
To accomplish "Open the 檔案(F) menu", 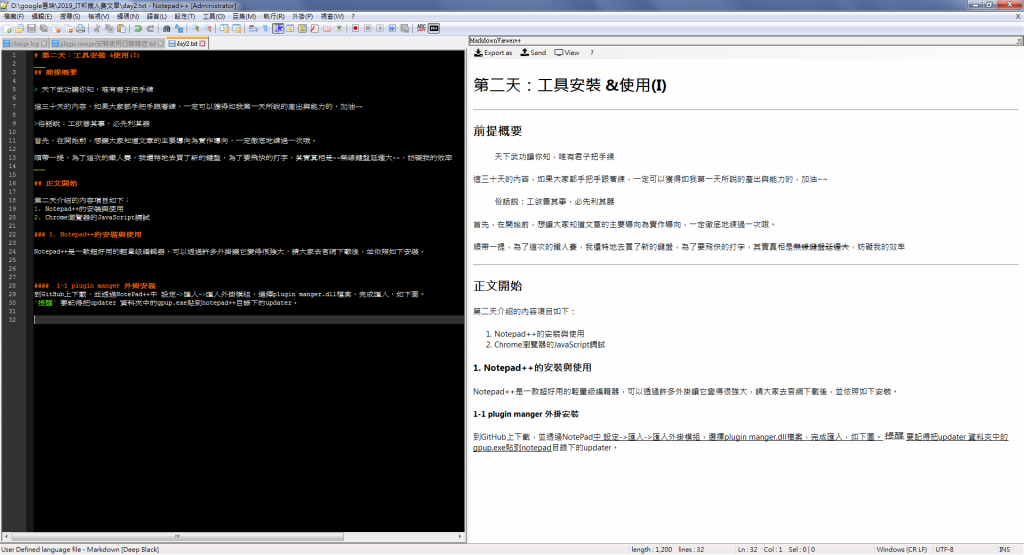I will click(x=14, y=16).
